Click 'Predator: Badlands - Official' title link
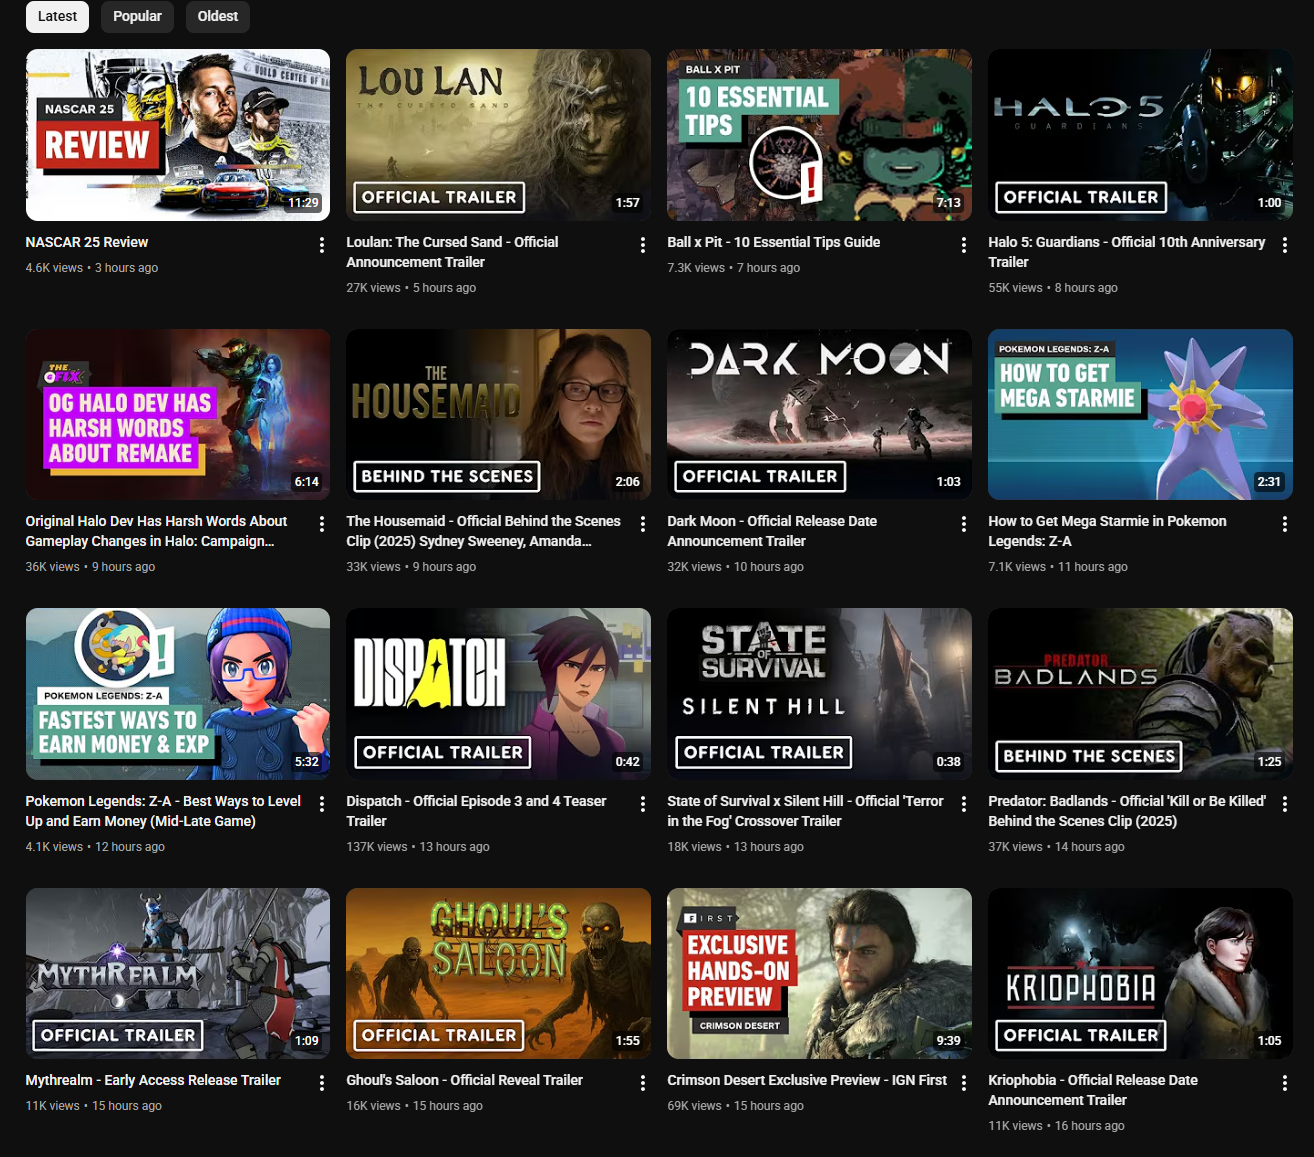Viewport: 1314px width, 1157px height. [1127, 811]
